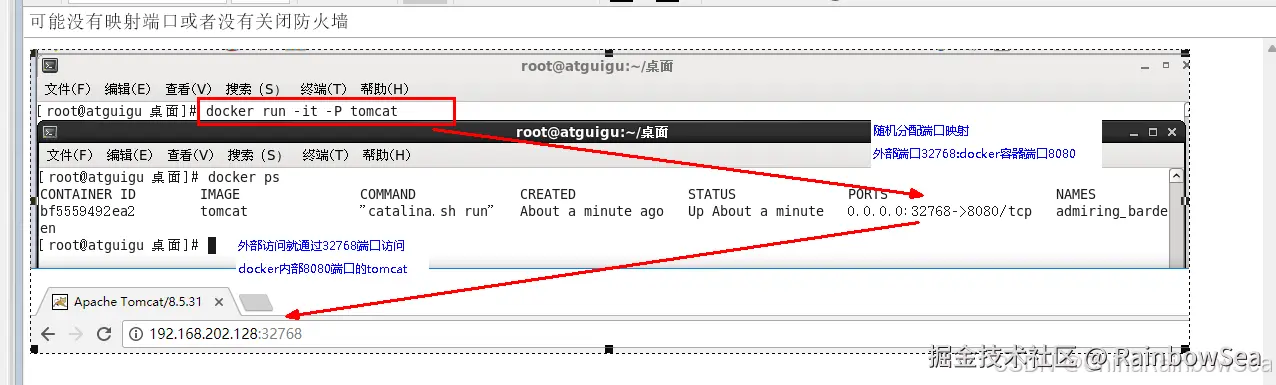Open 搜索(S) menu in the back terminal
Image resolution: width=1276 pixels, height=385 pixels.
(x=253, y=89)
